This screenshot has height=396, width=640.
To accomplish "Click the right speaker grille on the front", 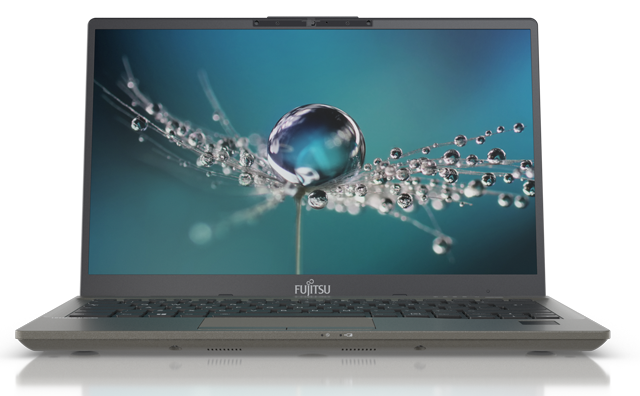I will pyautogui.click(x=359, y=349).
